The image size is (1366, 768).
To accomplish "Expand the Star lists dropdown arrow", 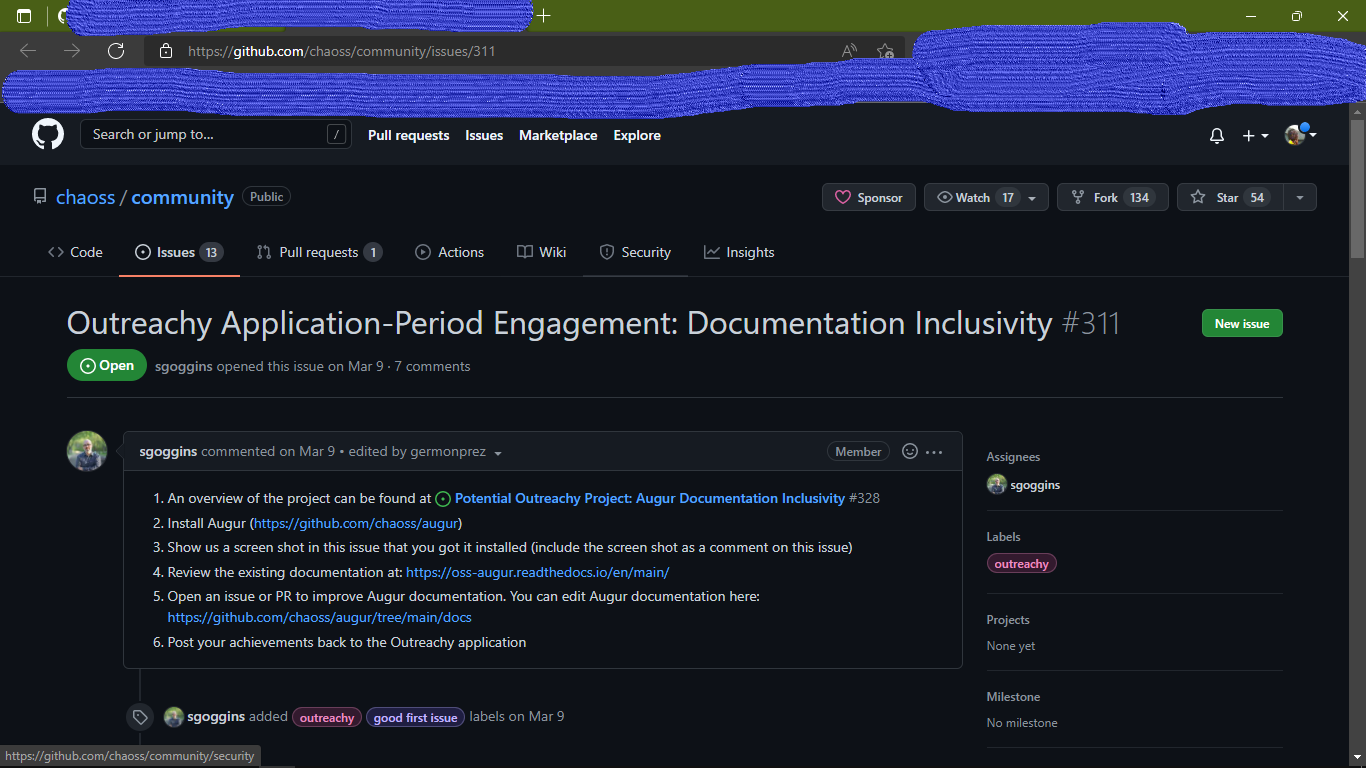I will (1300, 197).
